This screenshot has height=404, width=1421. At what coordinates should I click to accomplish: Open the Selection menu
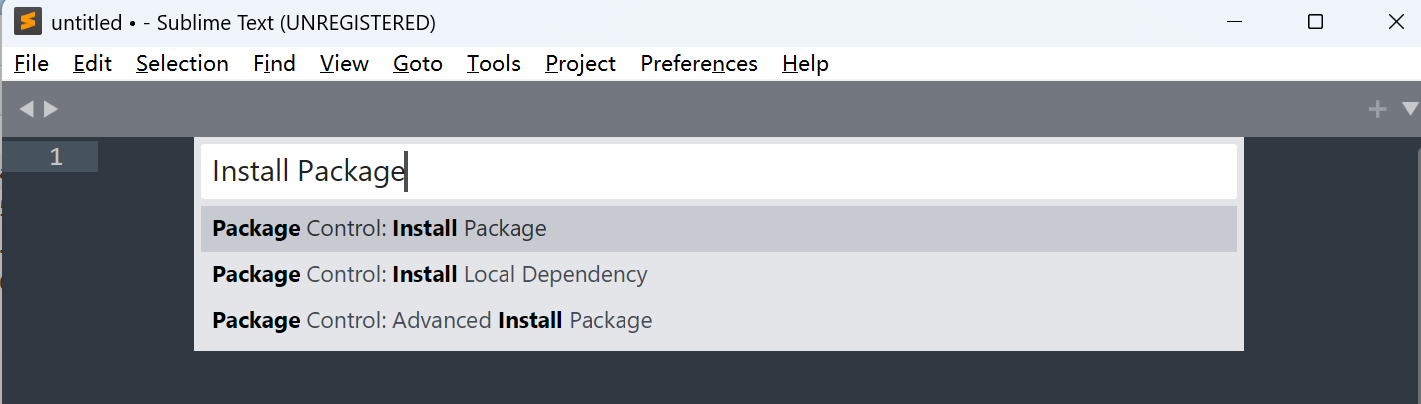(x=182, y=64)
